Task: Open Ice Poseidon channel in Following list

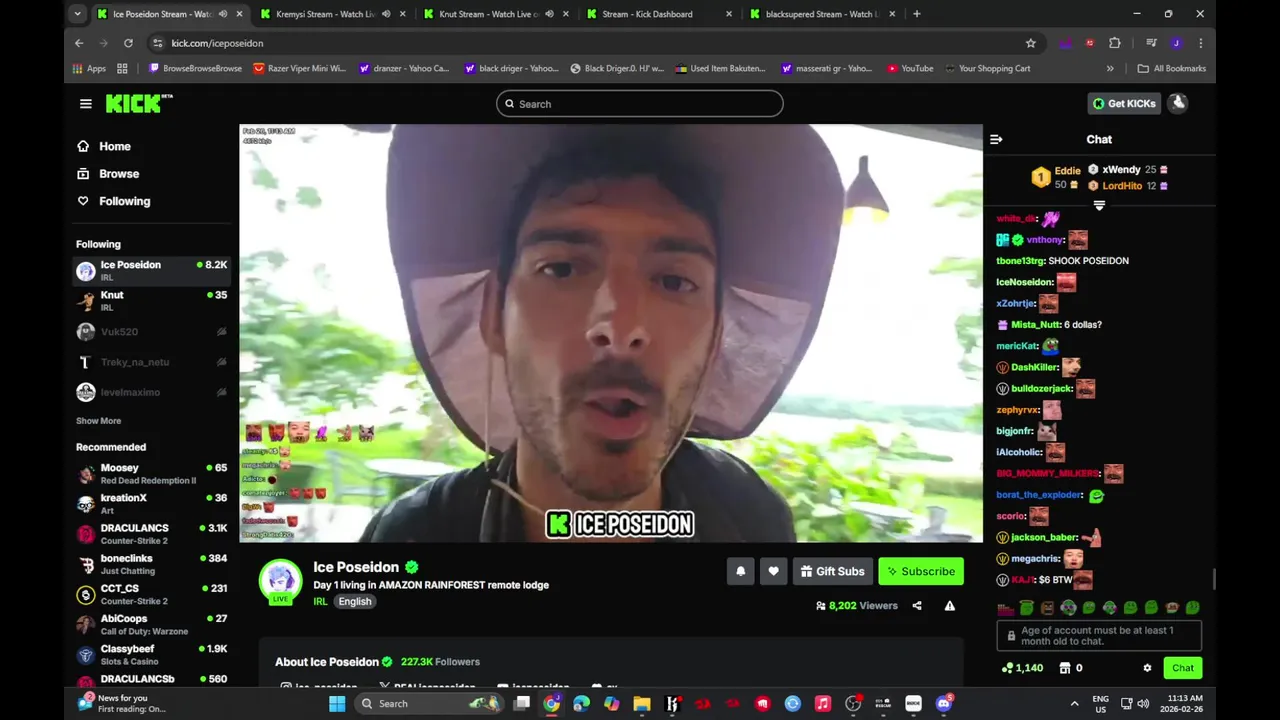Action: (x=152, y=270)
